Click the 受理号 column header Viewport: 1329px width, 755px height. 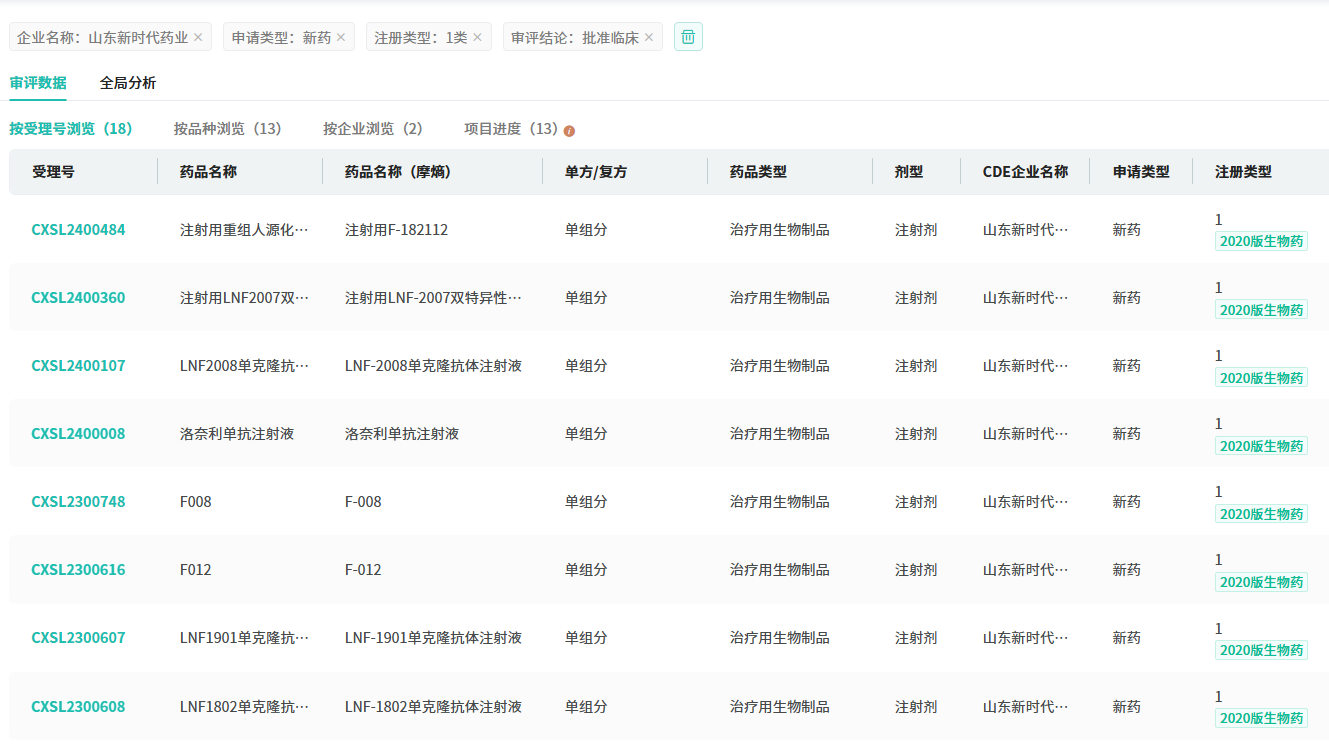[x=53, y=172]
